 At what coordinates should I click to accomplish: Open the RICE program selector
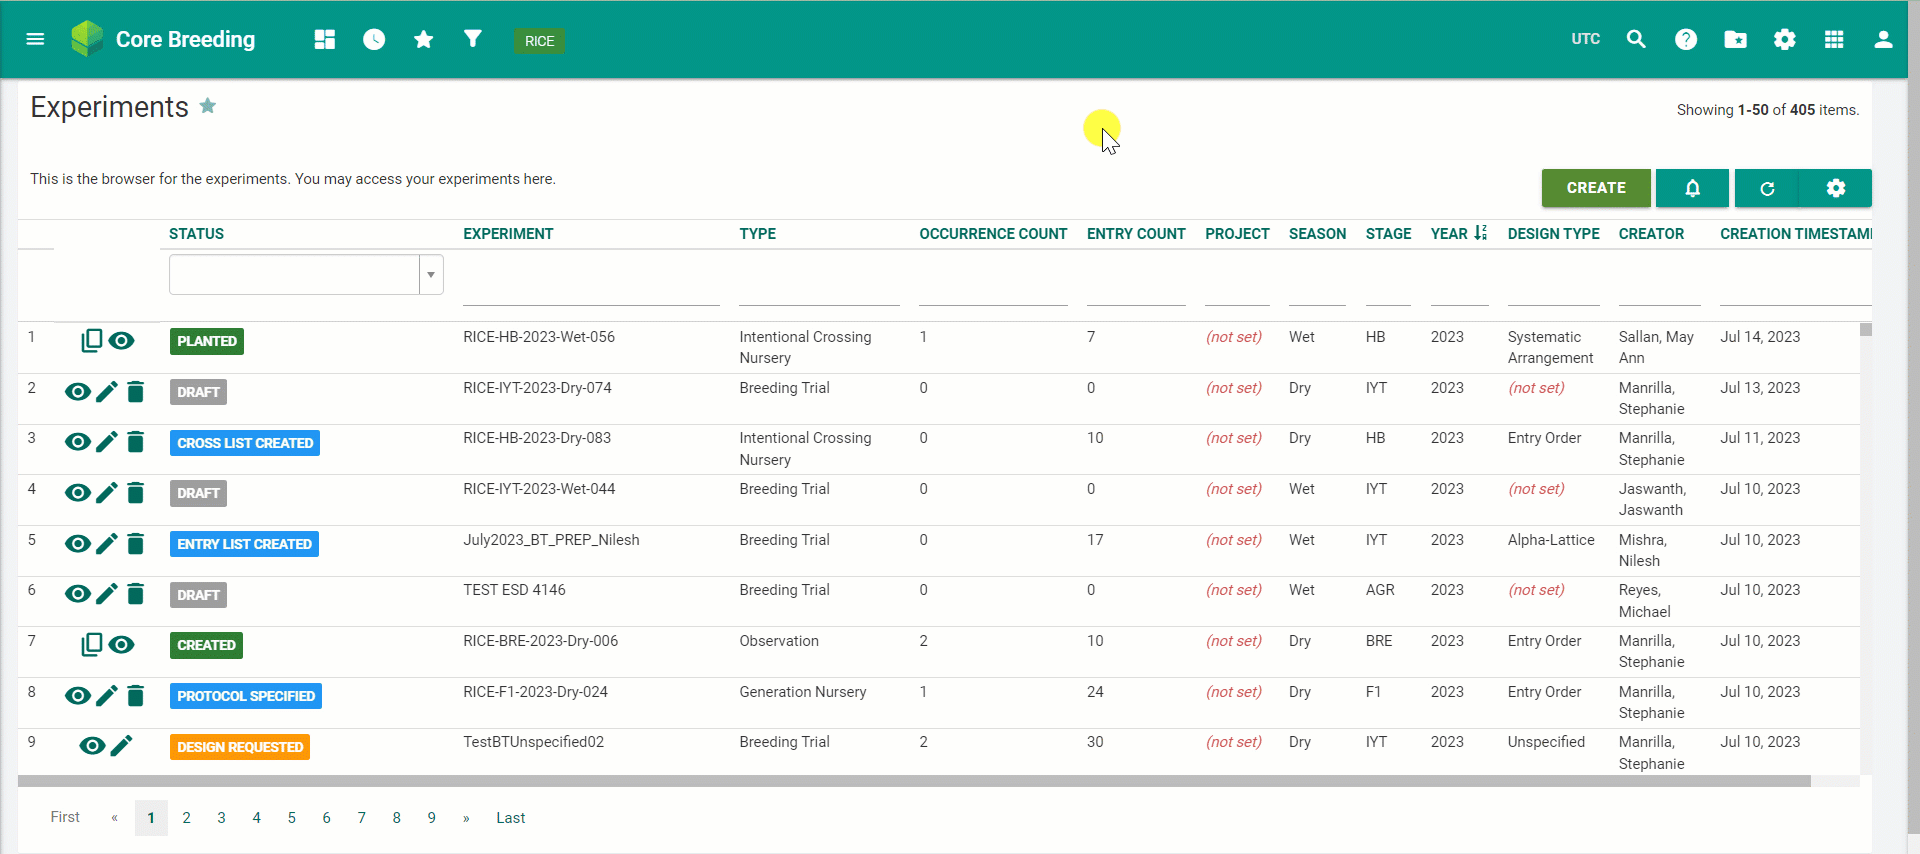pos(539,41)
